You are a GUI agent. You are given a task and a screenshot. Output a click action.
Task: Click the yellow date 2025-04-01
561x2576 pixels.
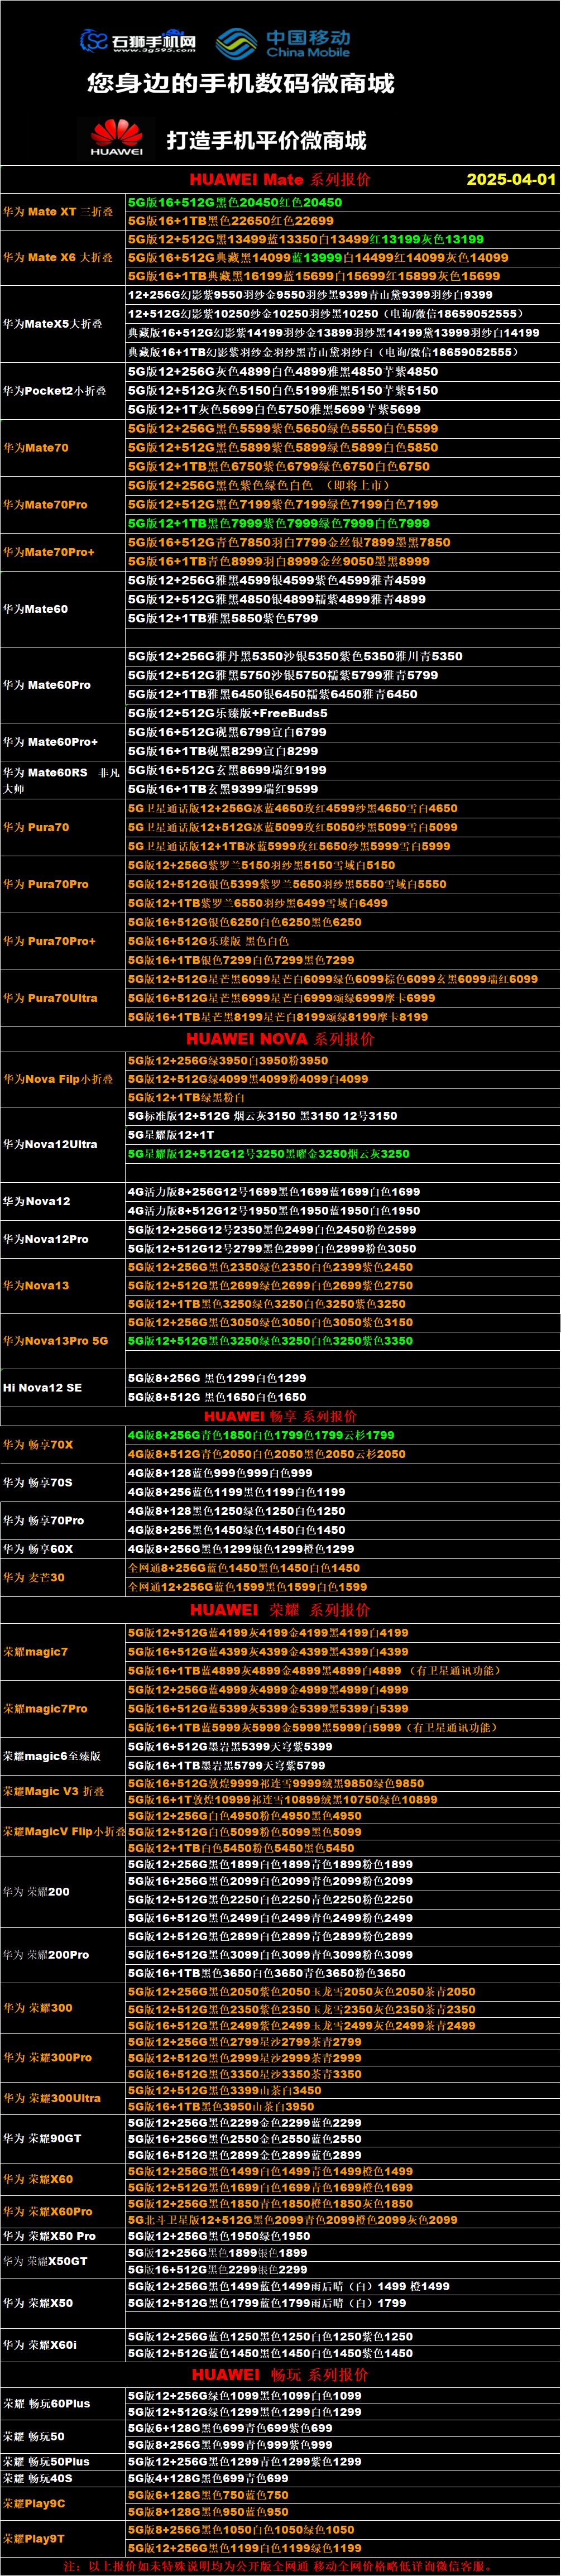point(511,179)
